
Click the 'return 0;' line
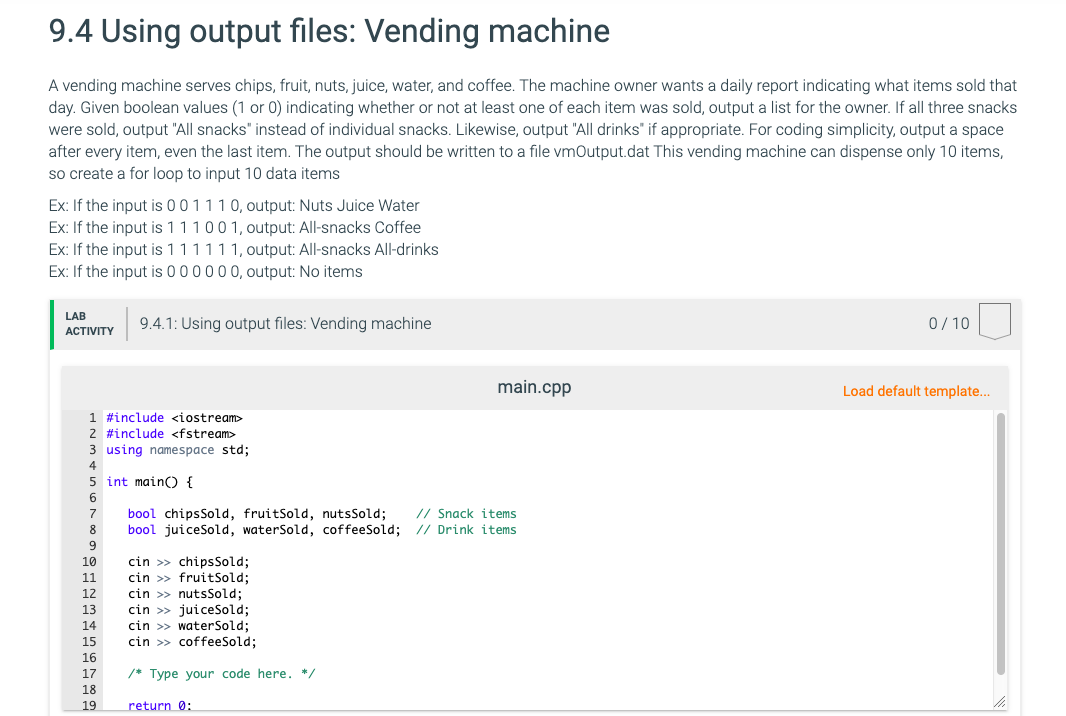(x=160, y=705)
